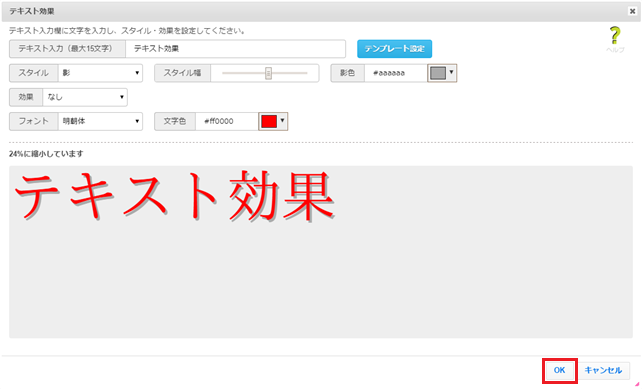Screen dimensions: 642x389
Task: Click the スタイル幅 slider handle
Action: tap(268, 73)
